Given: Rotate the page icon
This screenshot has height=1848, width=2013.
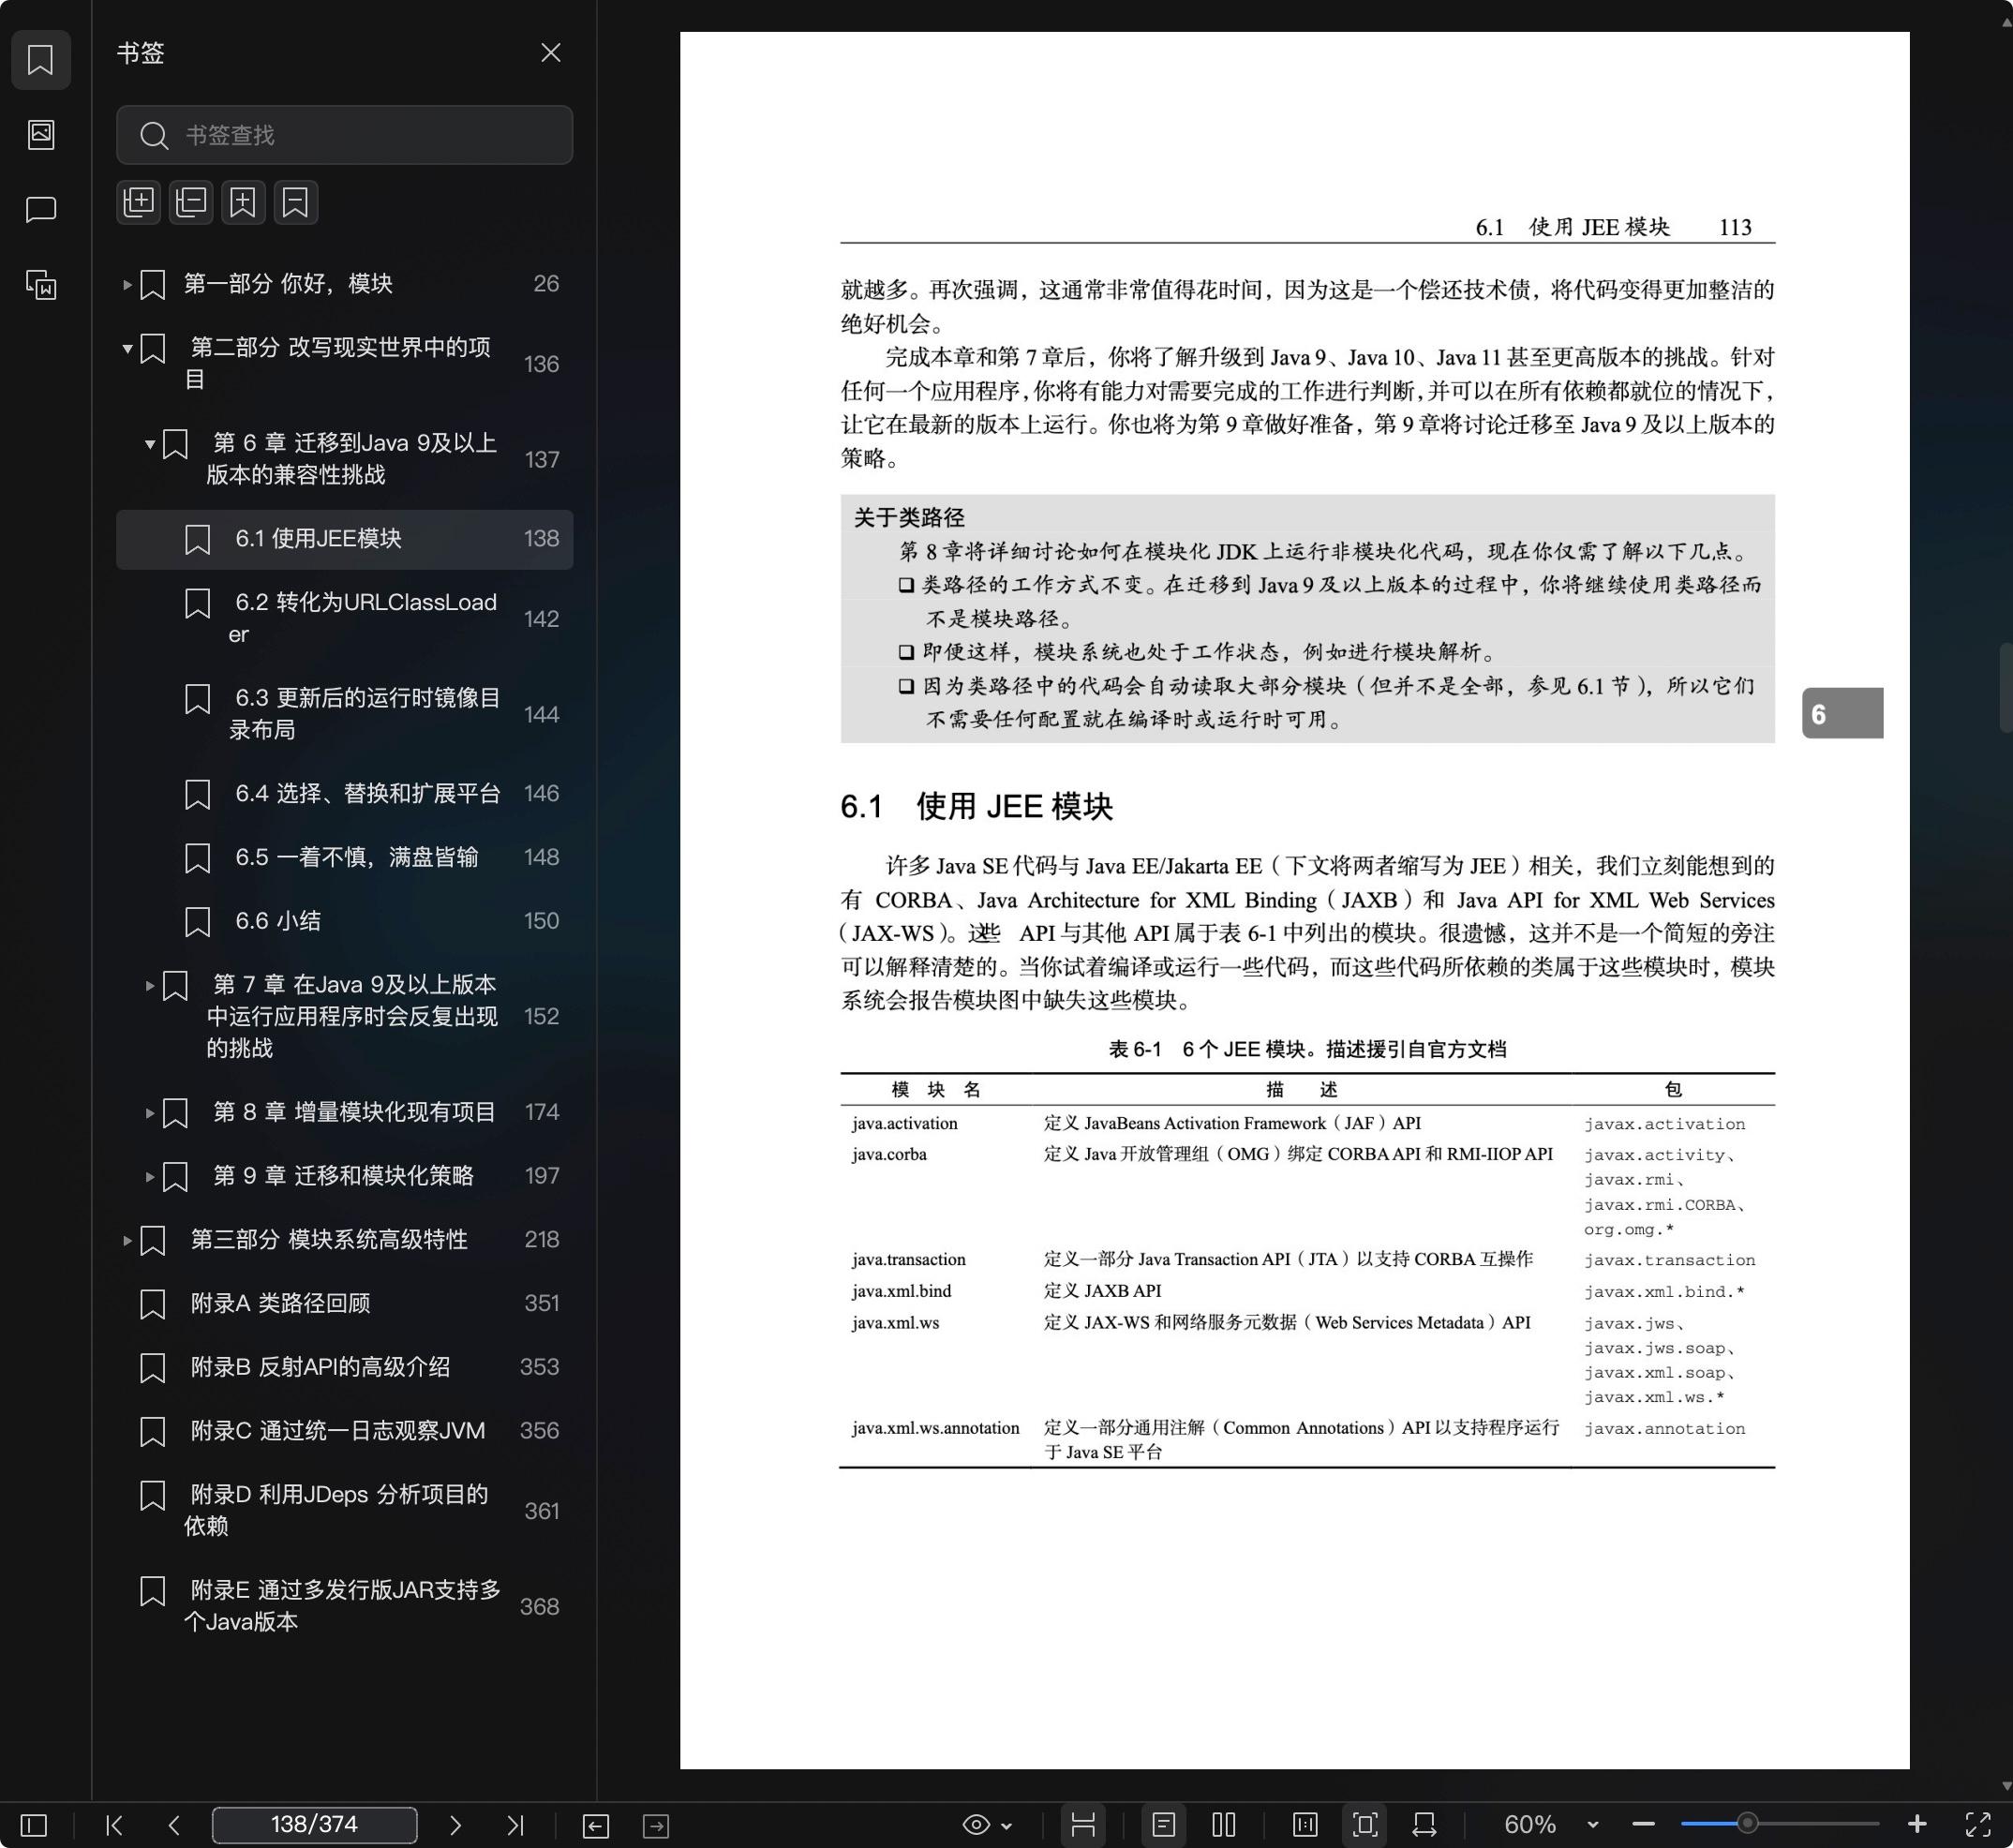Looking at the screenshot, I should click(x=1425, y=1825).
